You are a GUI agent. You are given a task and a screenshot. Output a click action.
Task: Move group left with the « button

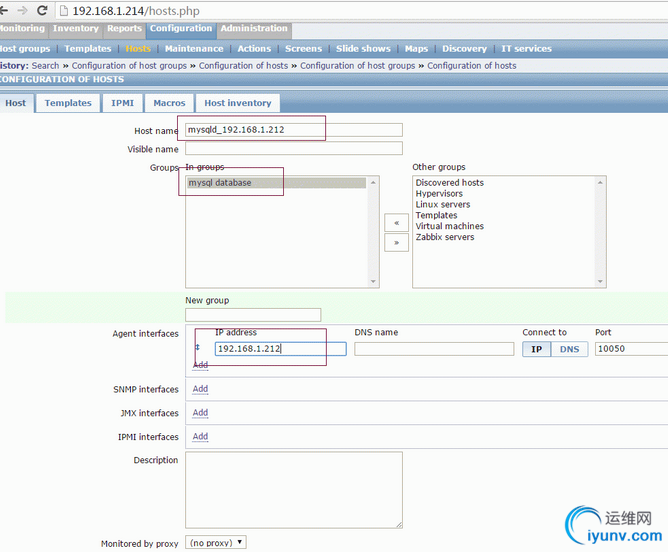tap(396, 223)
